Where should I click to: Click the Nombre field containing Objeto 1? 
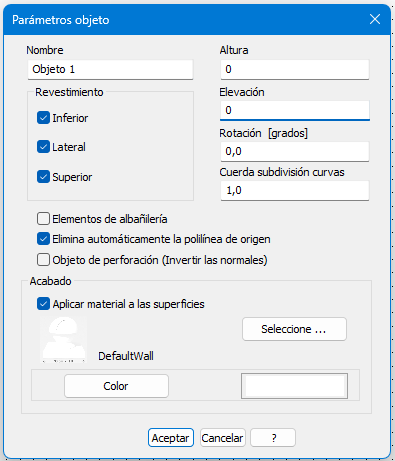[x=110, y=69]
